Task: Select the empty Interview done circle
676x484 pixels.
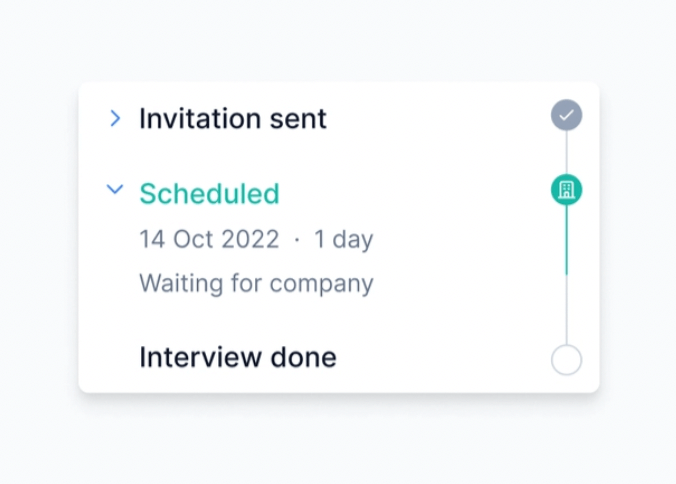Action: pos(566,360)
